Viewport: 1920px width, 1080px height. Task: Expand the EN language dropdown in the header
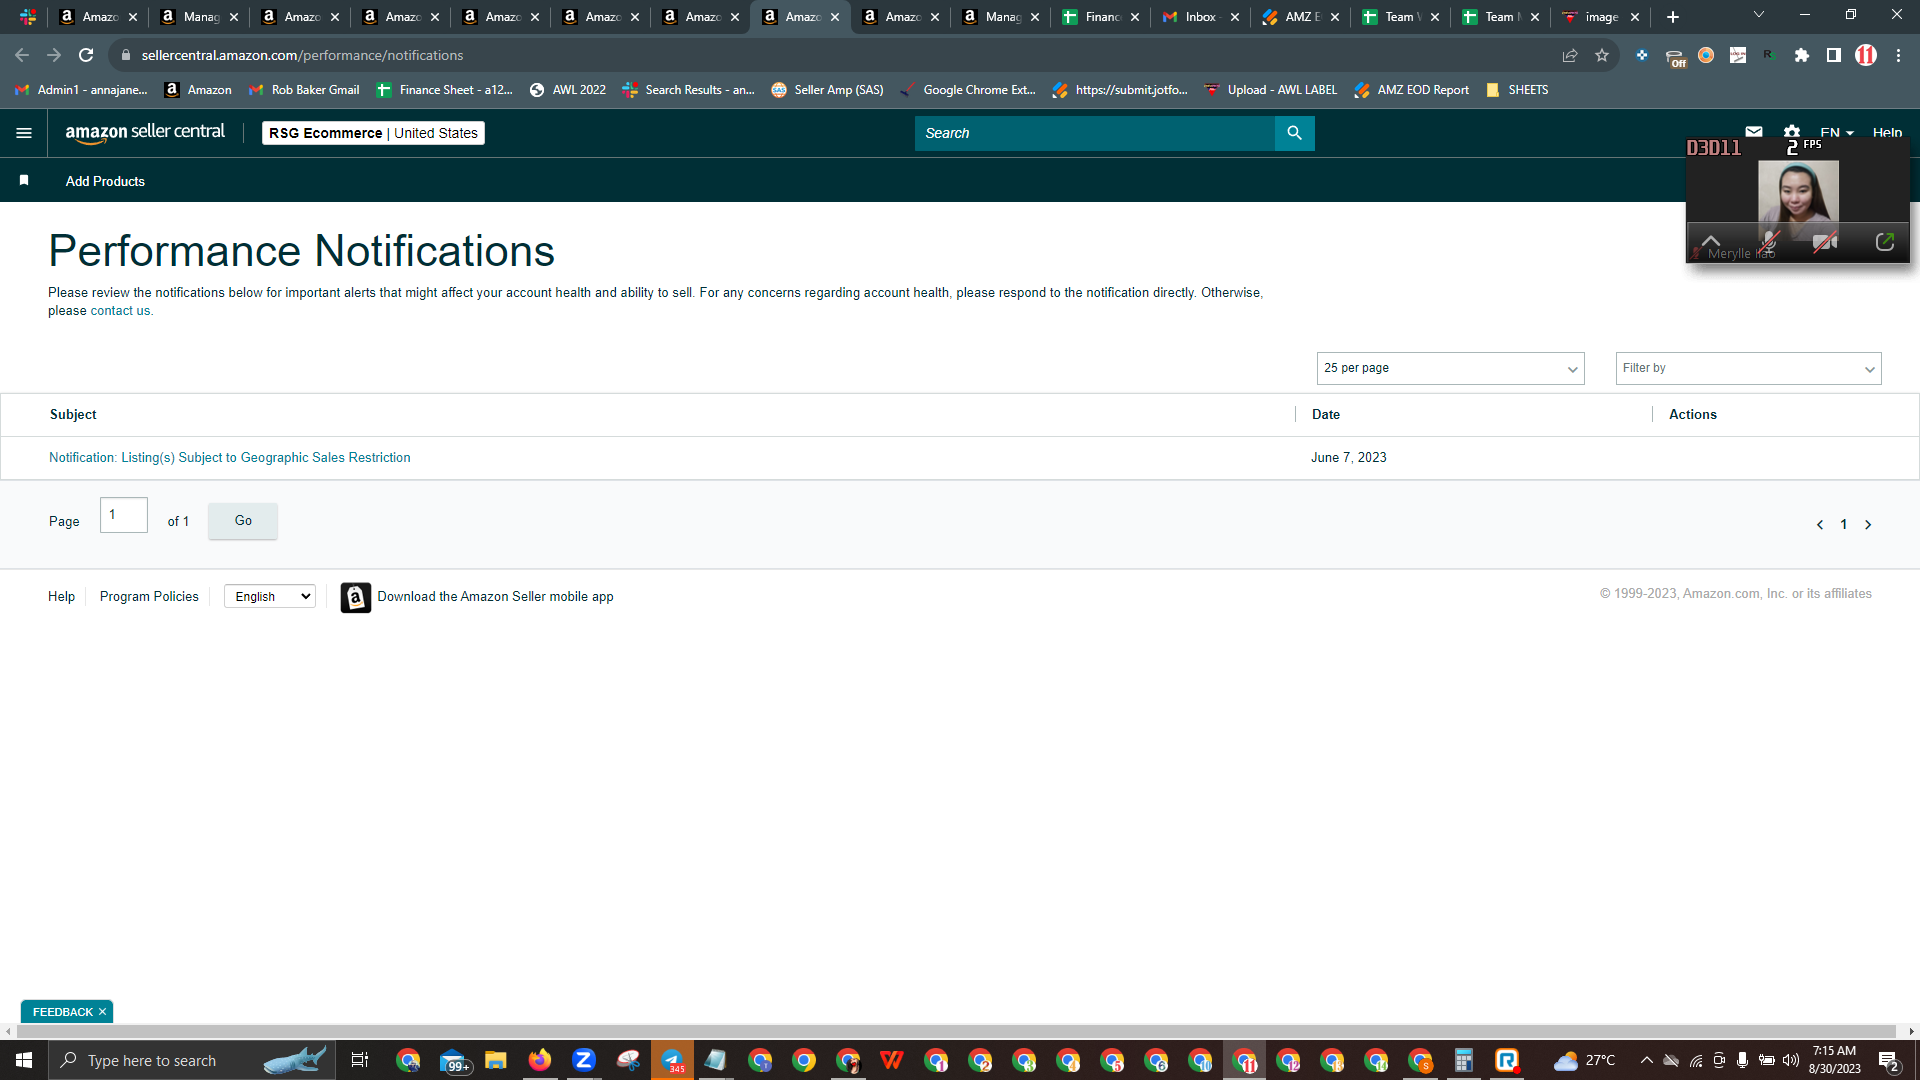pos(1837,132)
